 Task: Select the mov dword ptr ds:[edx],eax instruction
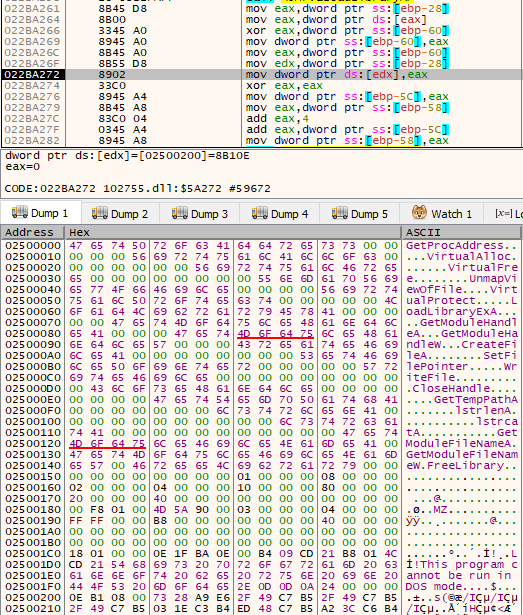click(337, 75)
